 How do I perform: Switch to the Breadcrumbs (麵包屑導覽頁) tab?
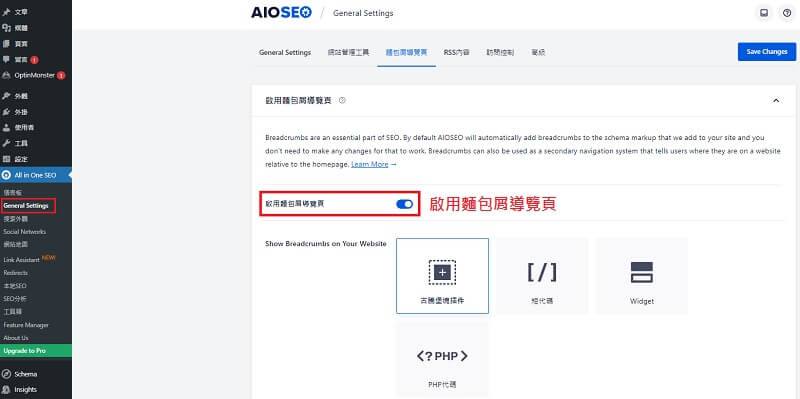407,53
